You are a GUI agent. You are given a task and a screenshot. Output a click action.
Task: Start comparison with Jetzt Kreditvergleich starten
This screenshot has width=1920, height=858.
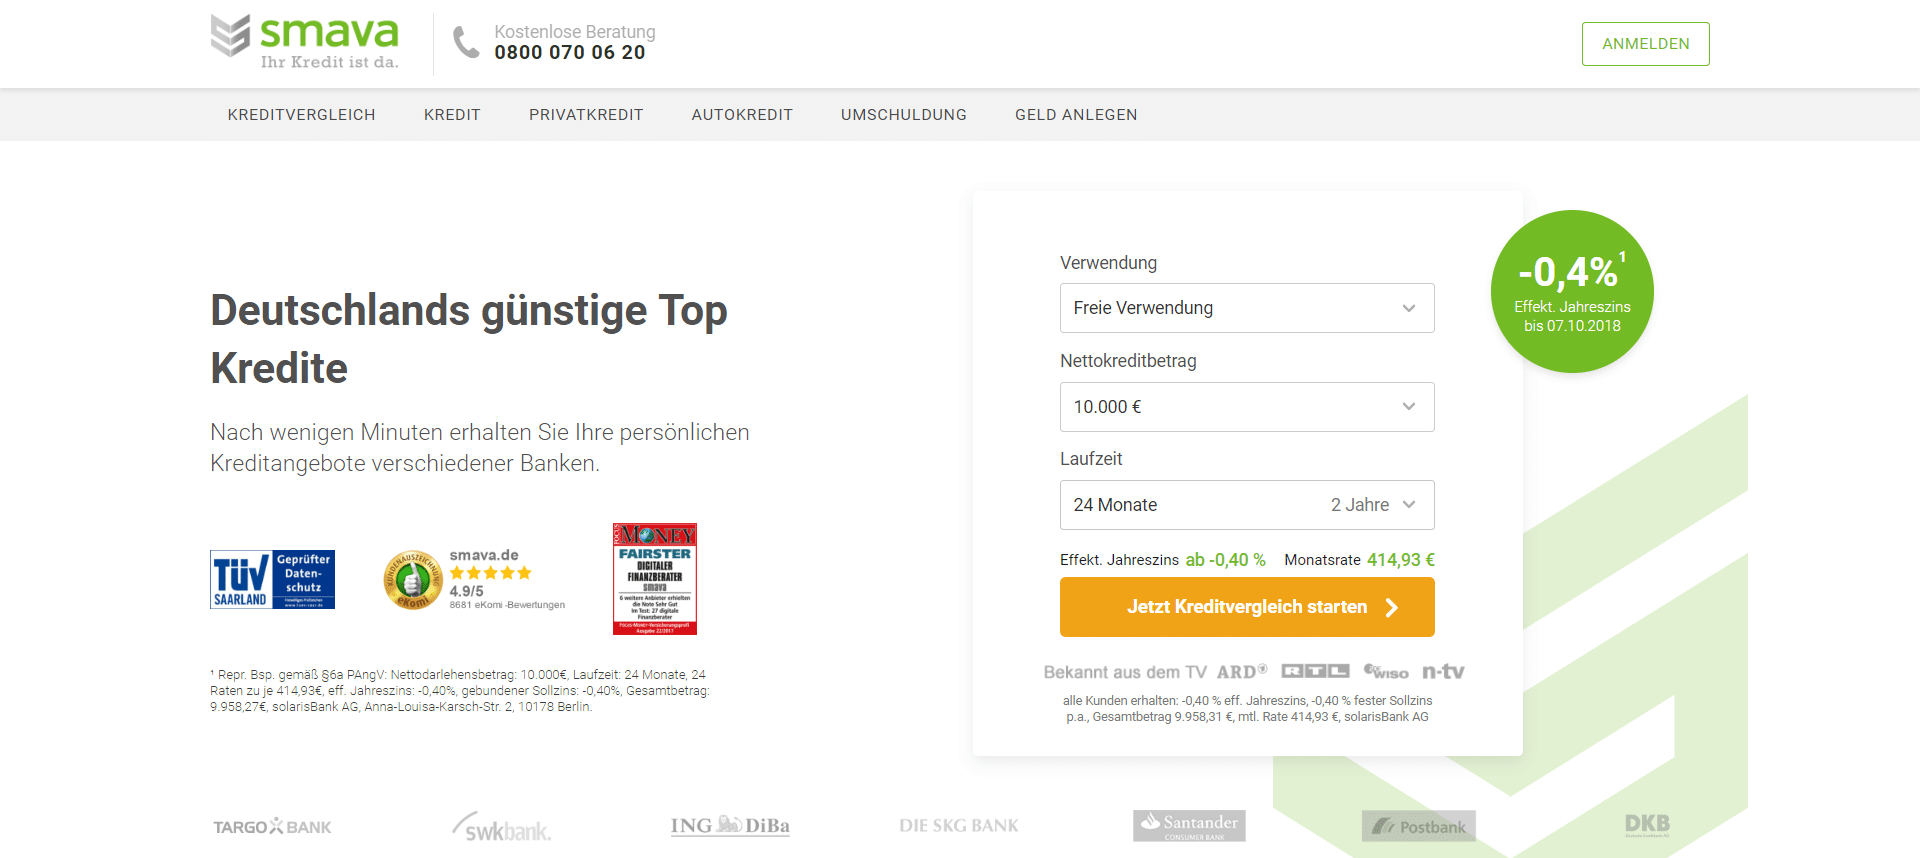pyautogui.click(x=1247, y=607)
